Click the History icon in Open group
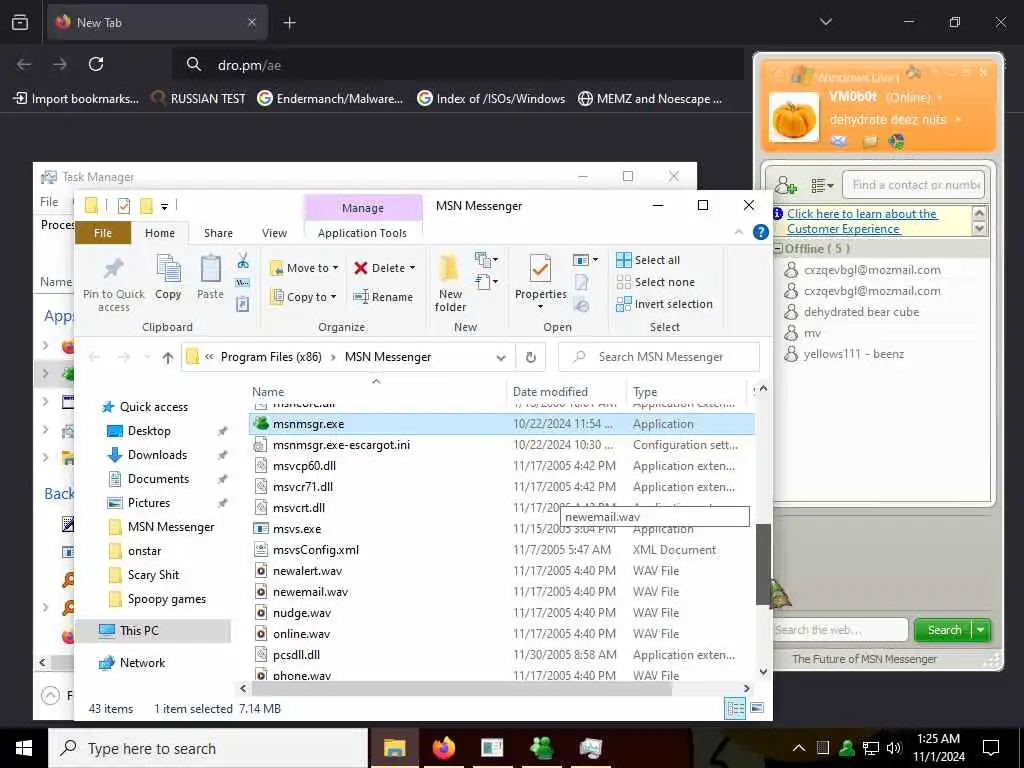Viewport: 1024px width, 768px height. tap(581, 304)
